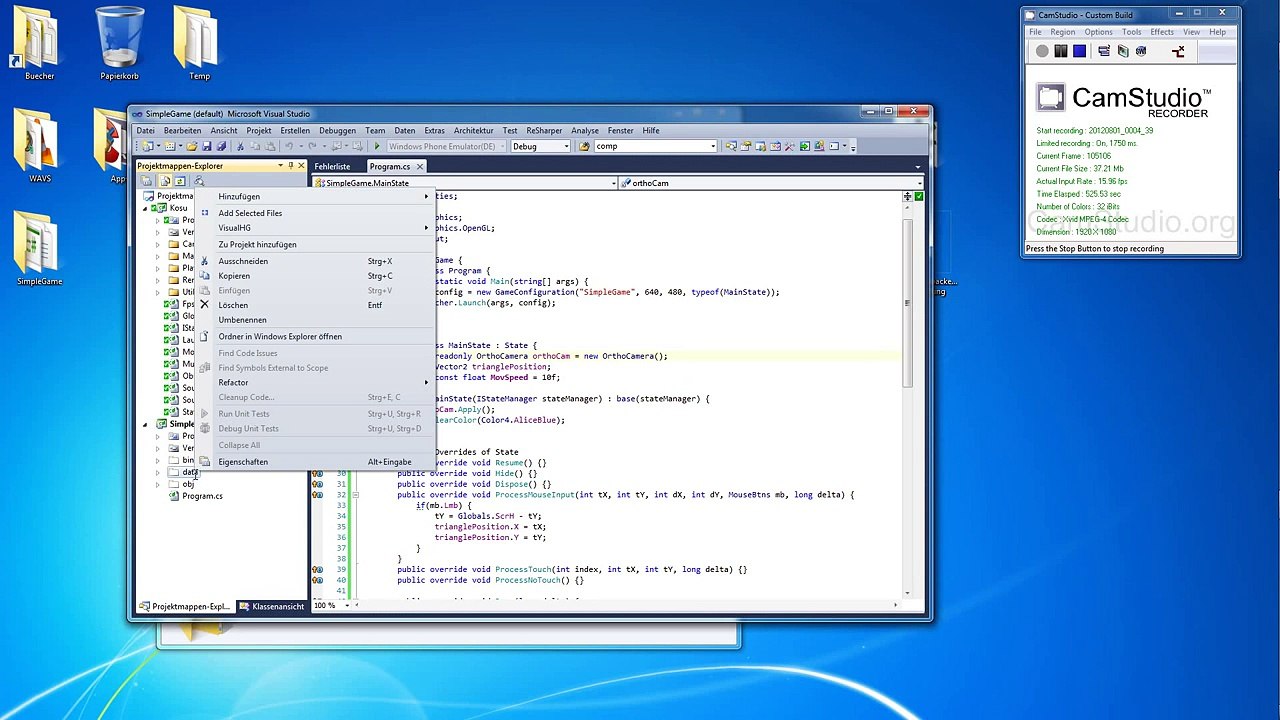Open the Papierkorb desktop icon
The width and height of the screenshot is (1280, 720).
(120, 43)
